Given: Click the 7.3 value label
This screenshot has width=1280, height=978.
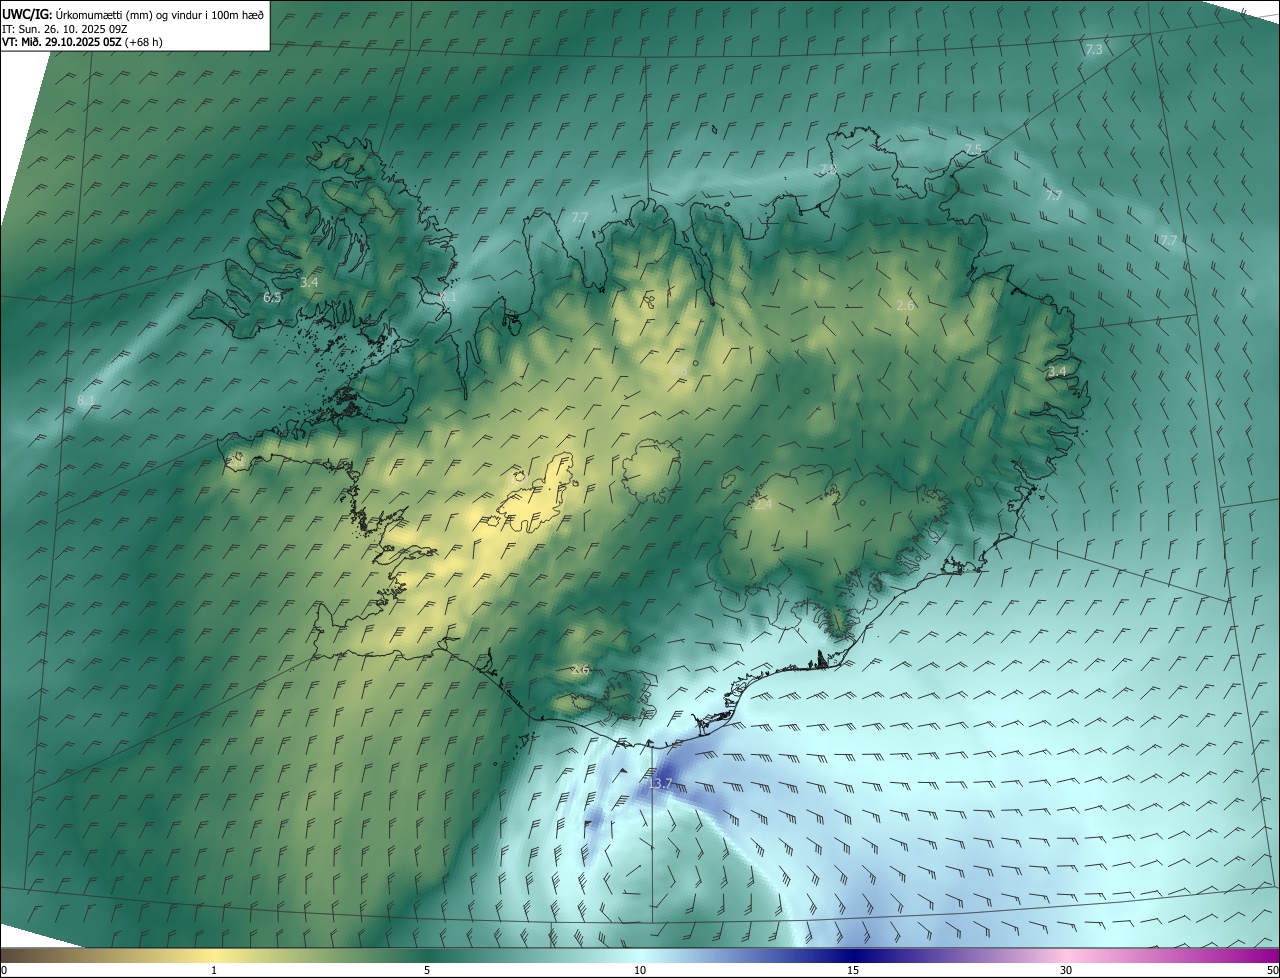Looking at the screenshot, I should click(x=1093, y=49).
